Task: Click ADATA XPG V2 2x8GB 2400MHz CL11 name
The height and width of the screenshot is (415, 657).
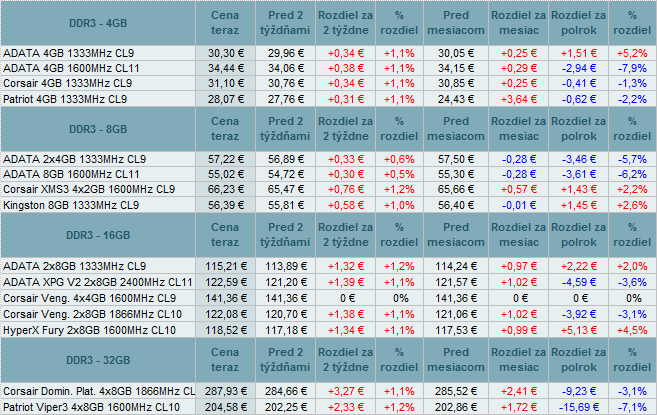Action: (98, 282)
